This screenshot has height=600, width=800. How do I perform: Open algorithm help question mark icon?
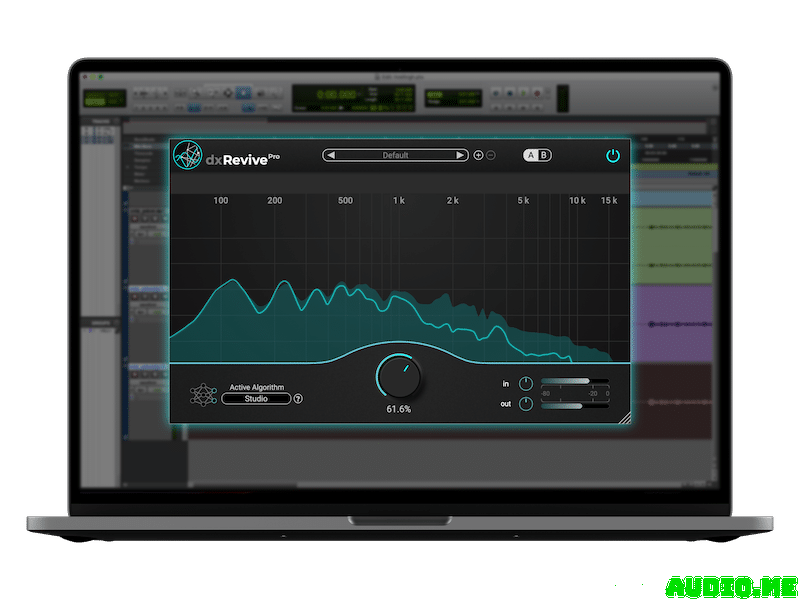[x=298, y=399]
